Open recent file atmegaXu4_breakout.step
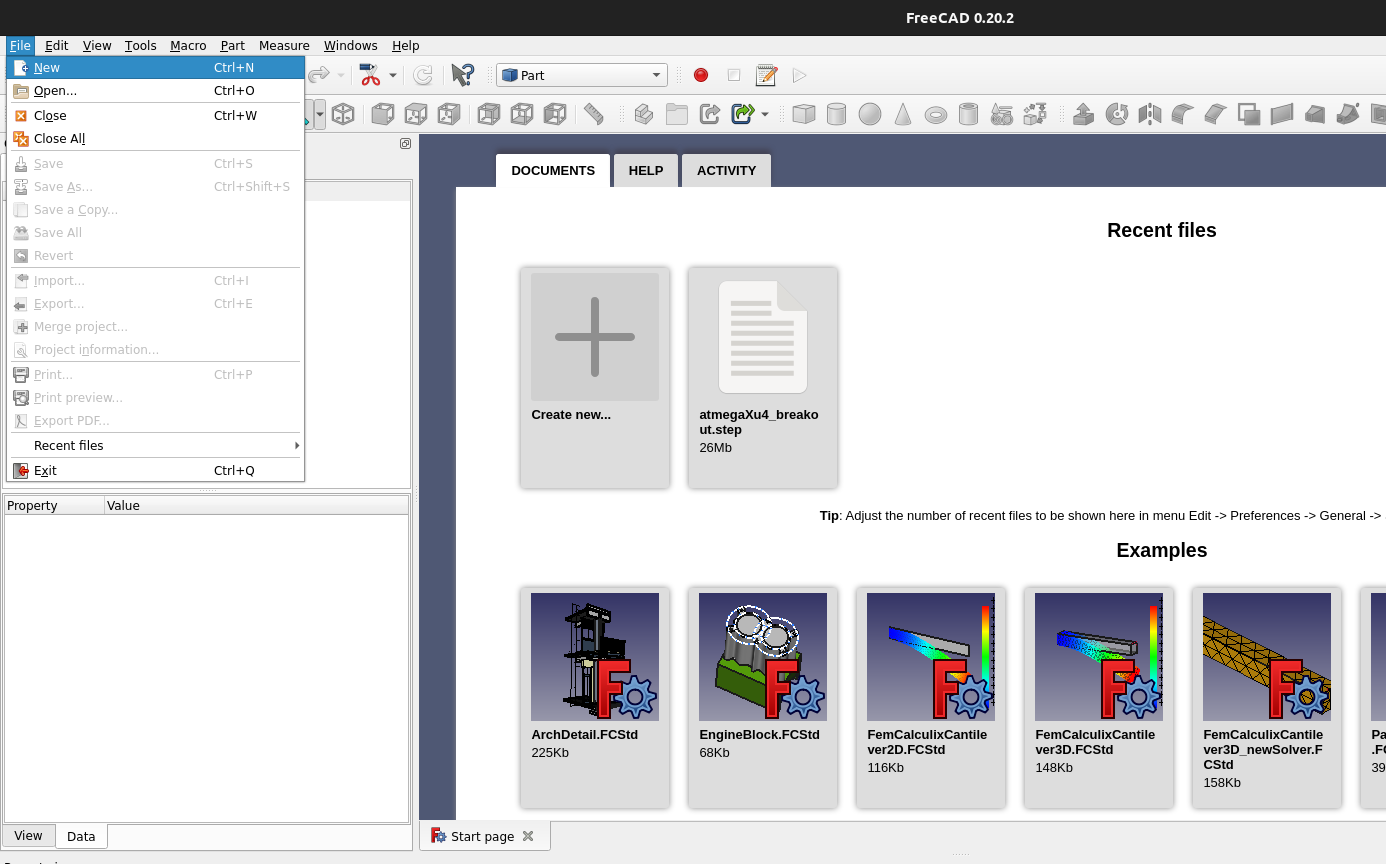The image size is (1386, 864). (x=763, y=378)
